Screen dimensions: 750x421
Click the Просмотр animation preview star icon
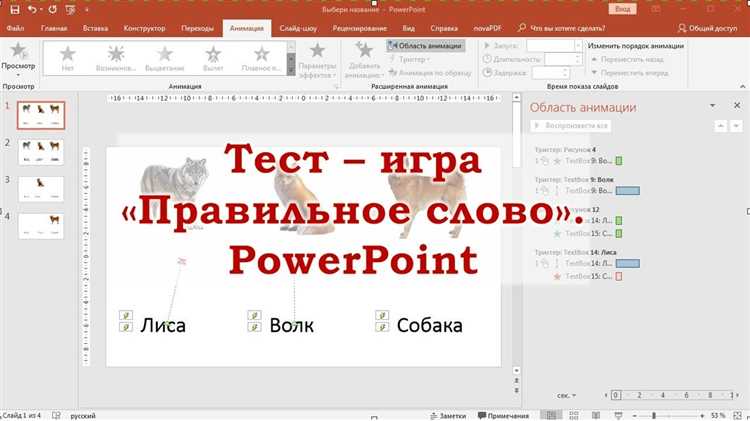point(18,50)
